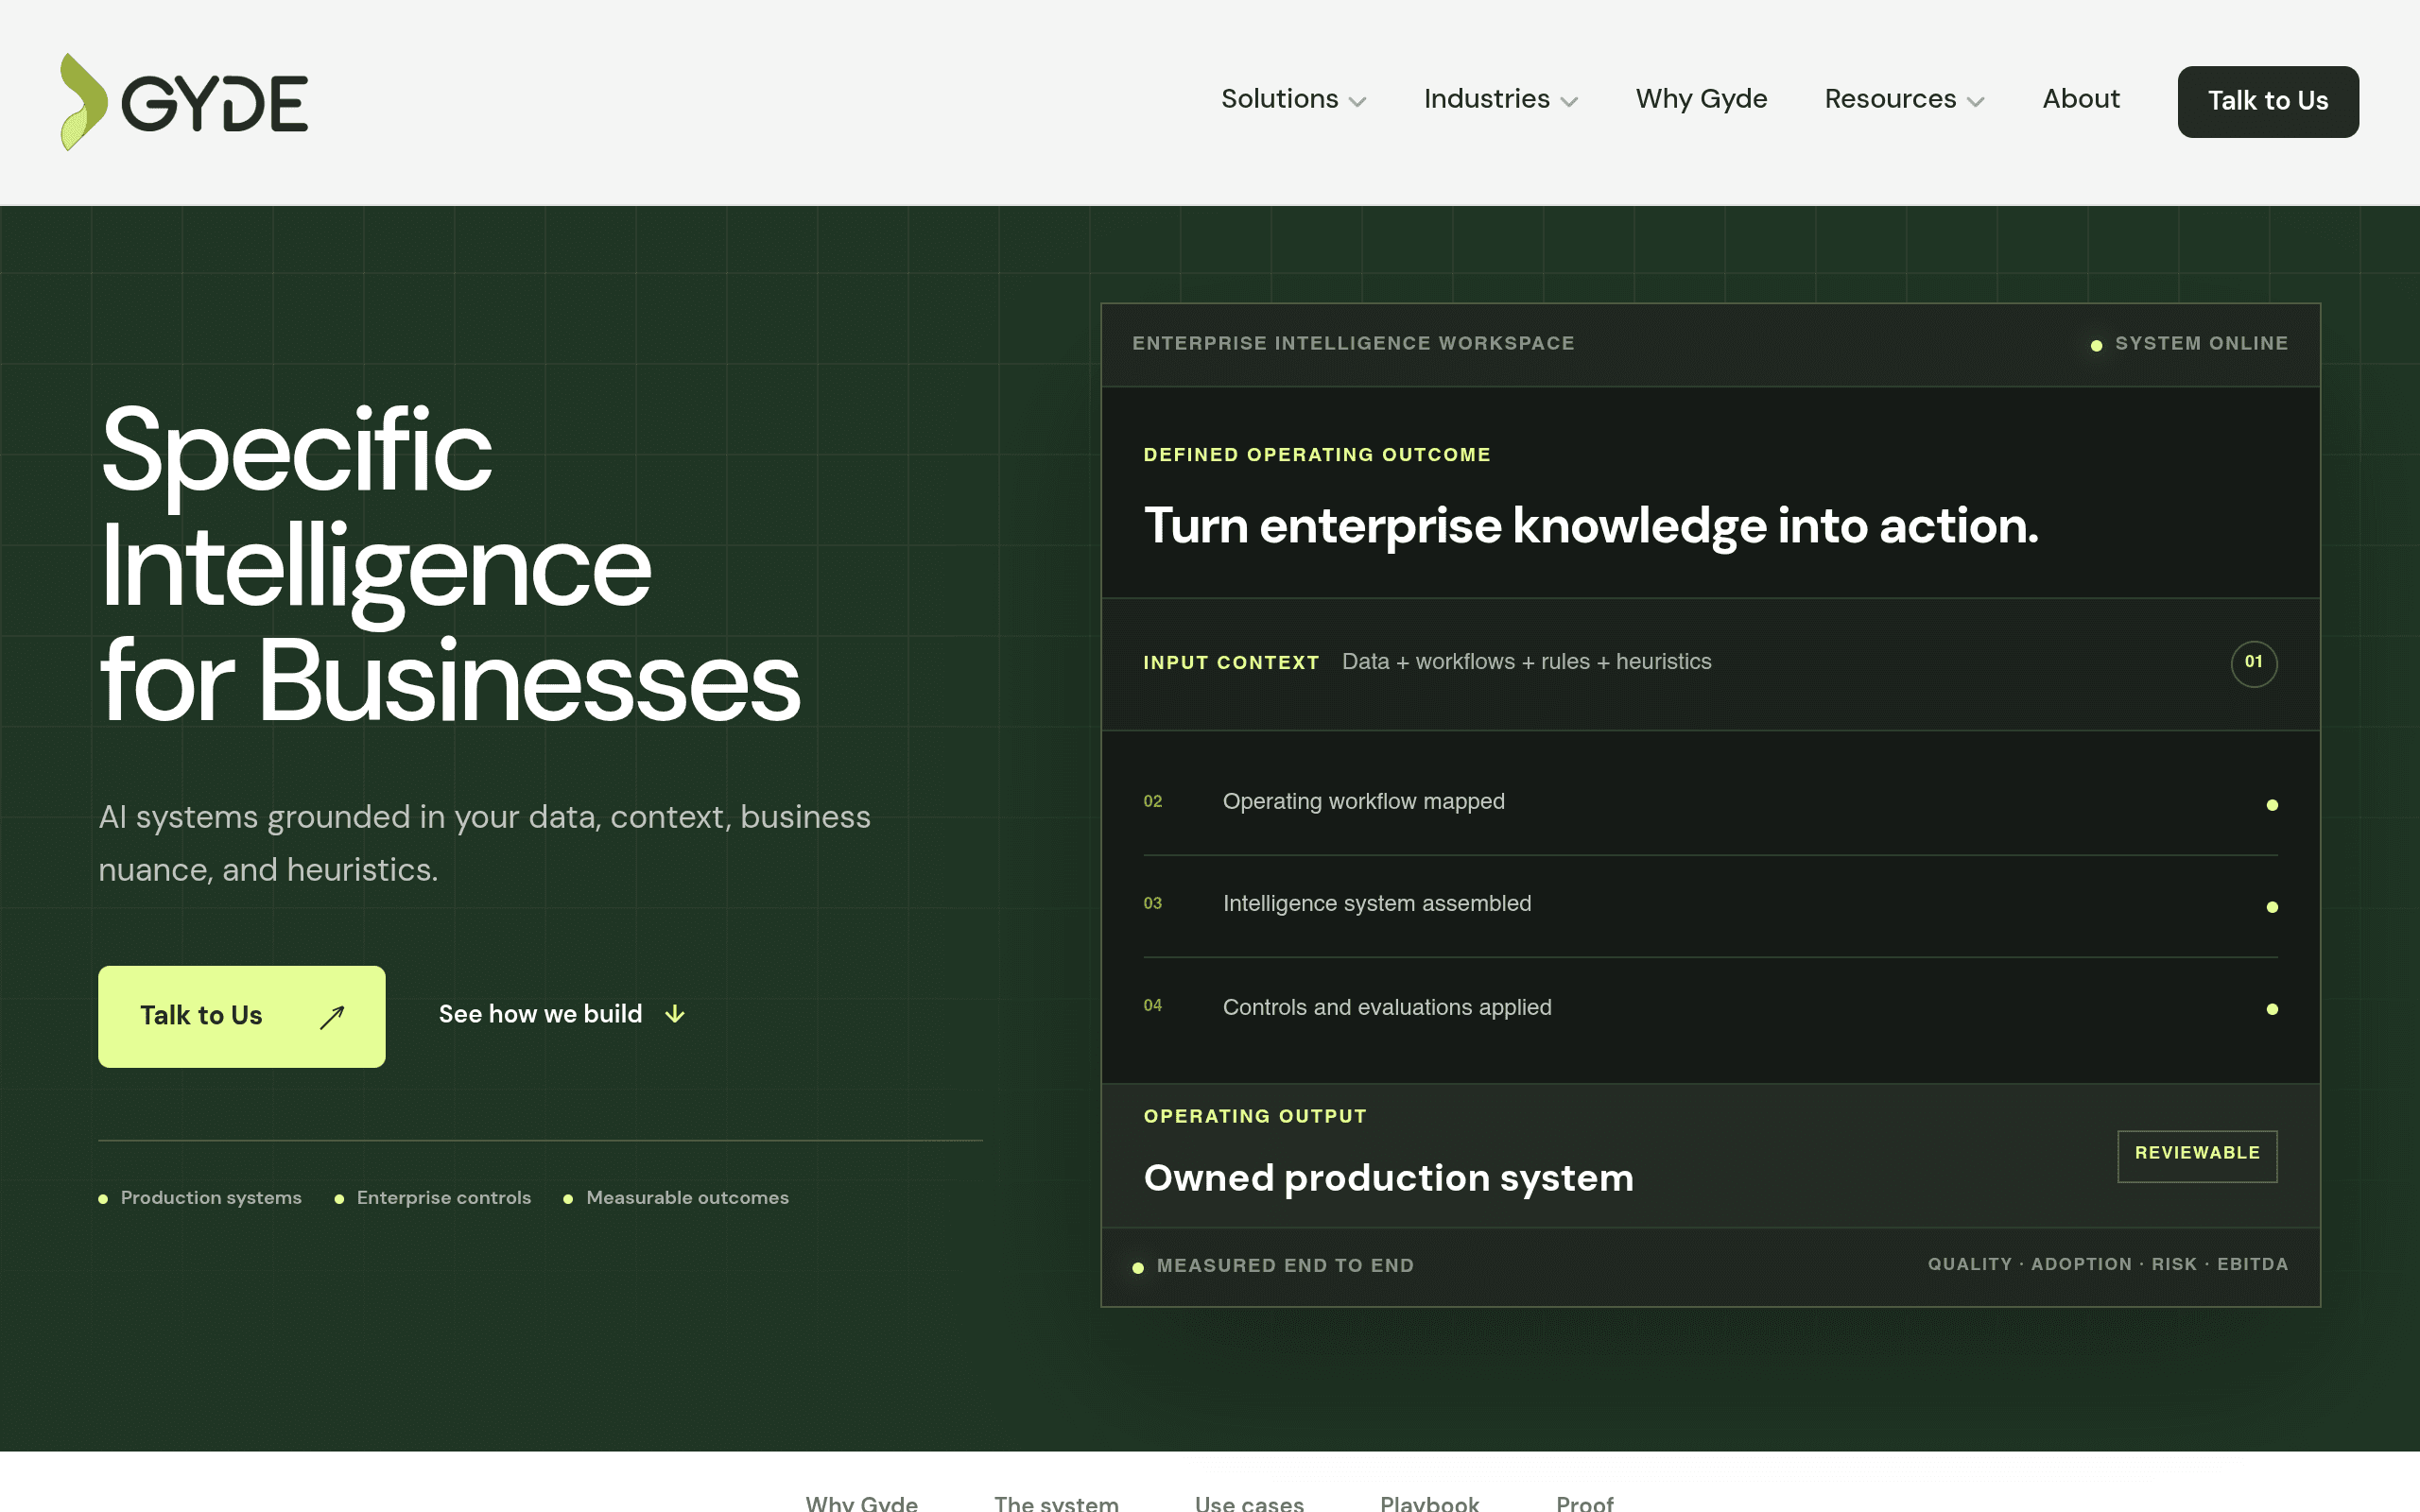Image resolution: width=2420 pixels, height=1512 pixels.
Task: Click the arrow icon on hero Talk to Us
Action: (x=332, y=1017)
